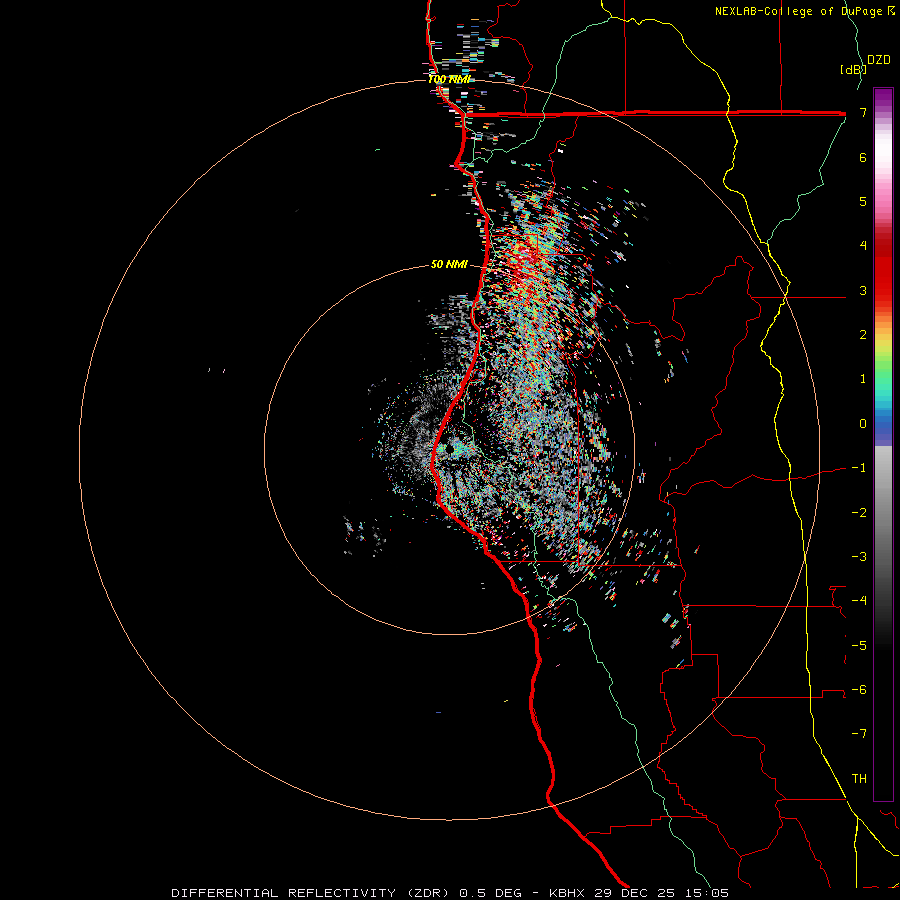Click scale value -7 on legend
Viewport: 900px width, 900px height.
859,734
